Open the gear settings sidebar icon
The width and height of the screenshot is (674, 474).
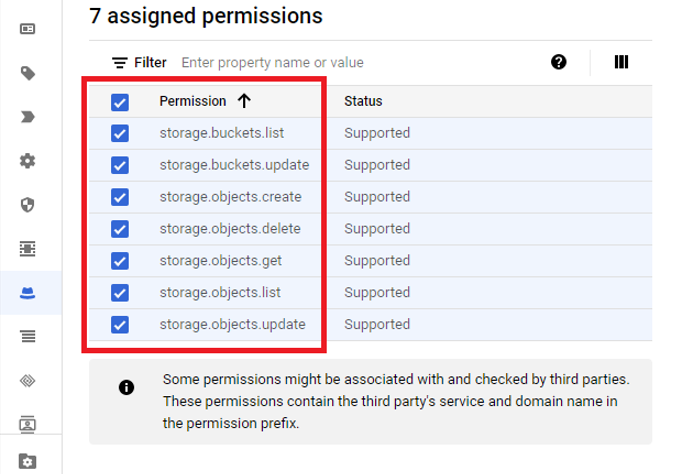click(28, 161)
